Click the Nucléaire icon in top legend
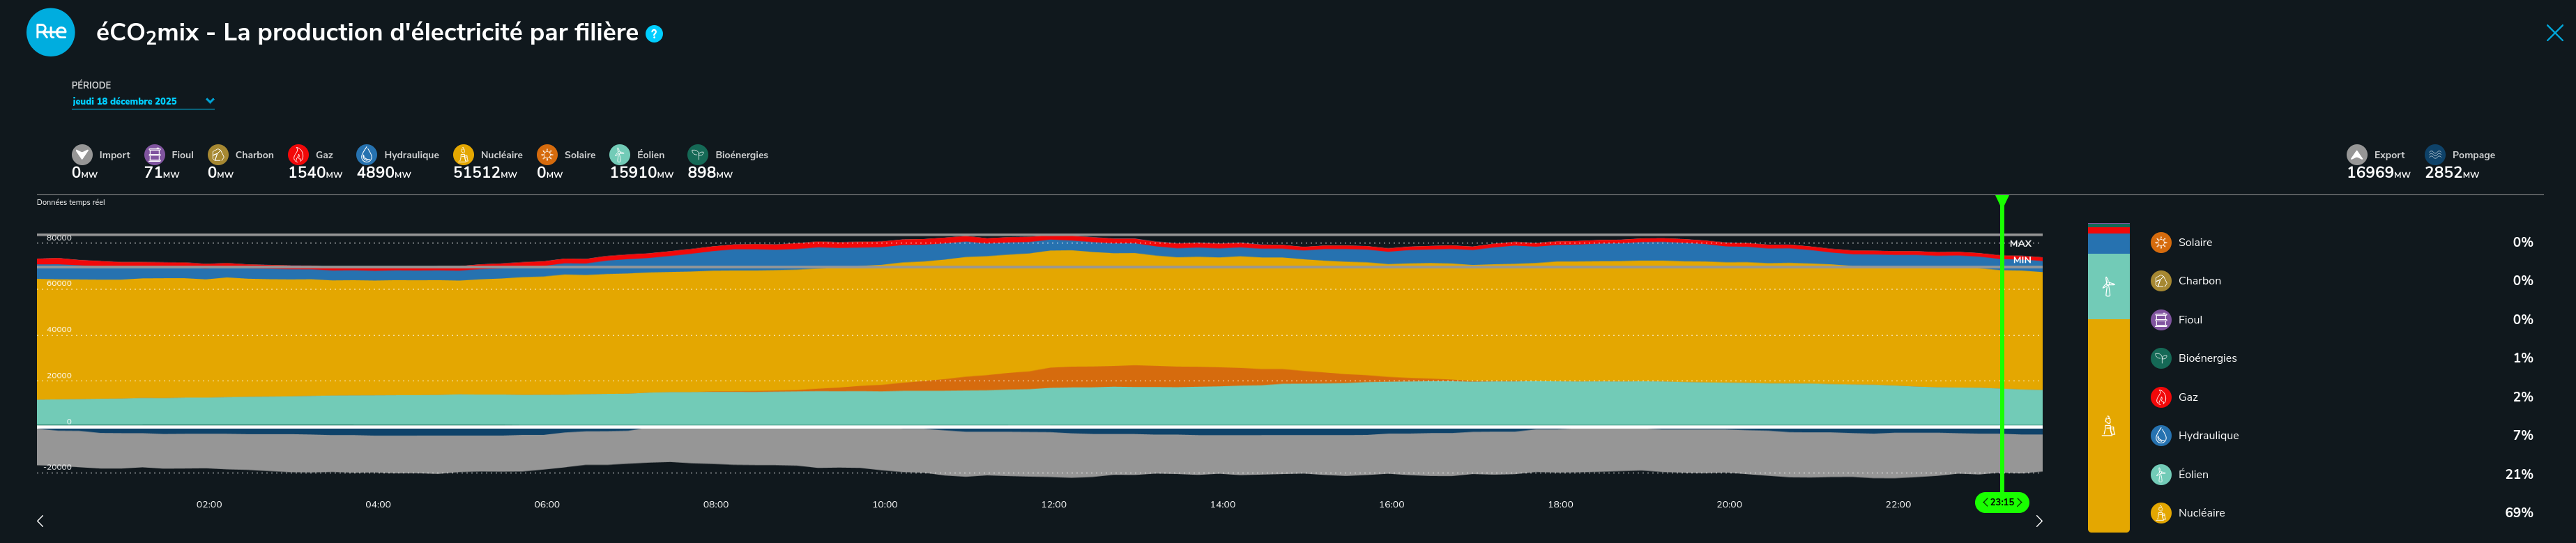2576x543 pixels. click(x=463, y=155)
